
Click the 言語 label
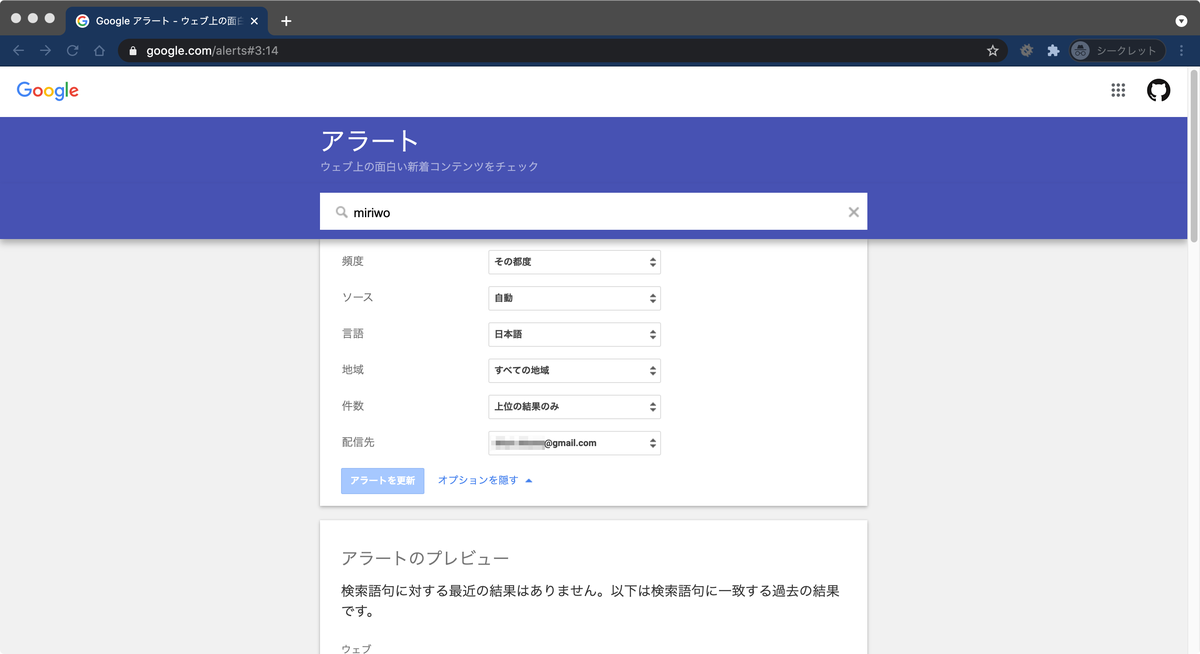tap(352, 333)
